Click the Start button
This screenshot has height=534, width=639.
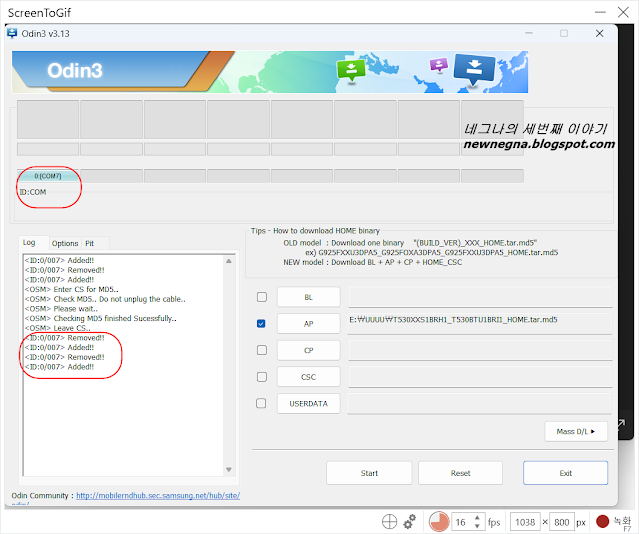(369, 473)
